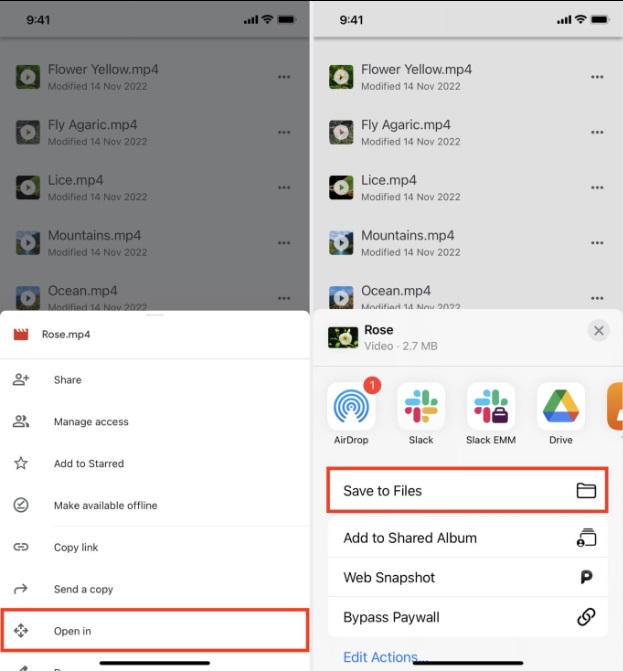Viewport: 623px width, 671px height.
Task: Open Fly Agaric.mp4 thumbnail in left screen
Action: pyautogui.click(x=28, y=132)
